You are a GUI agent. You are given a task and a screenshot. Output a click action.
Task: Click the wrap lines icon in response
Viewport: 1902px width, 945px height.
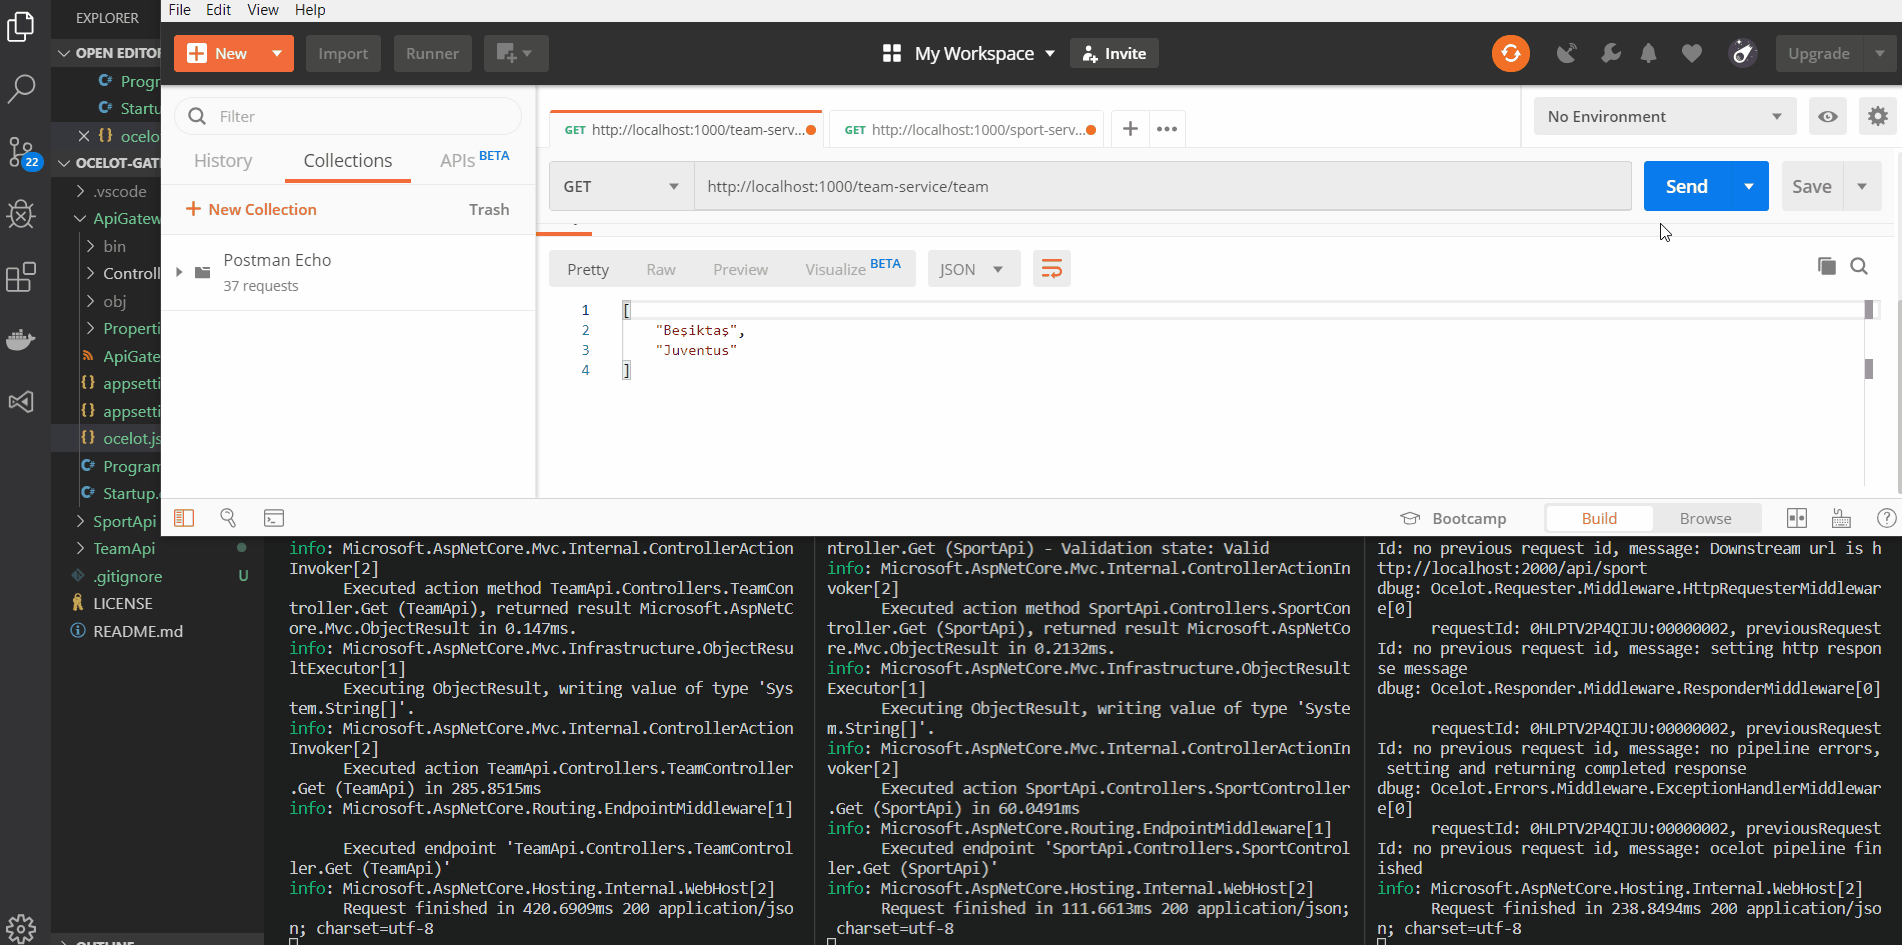1052,269
